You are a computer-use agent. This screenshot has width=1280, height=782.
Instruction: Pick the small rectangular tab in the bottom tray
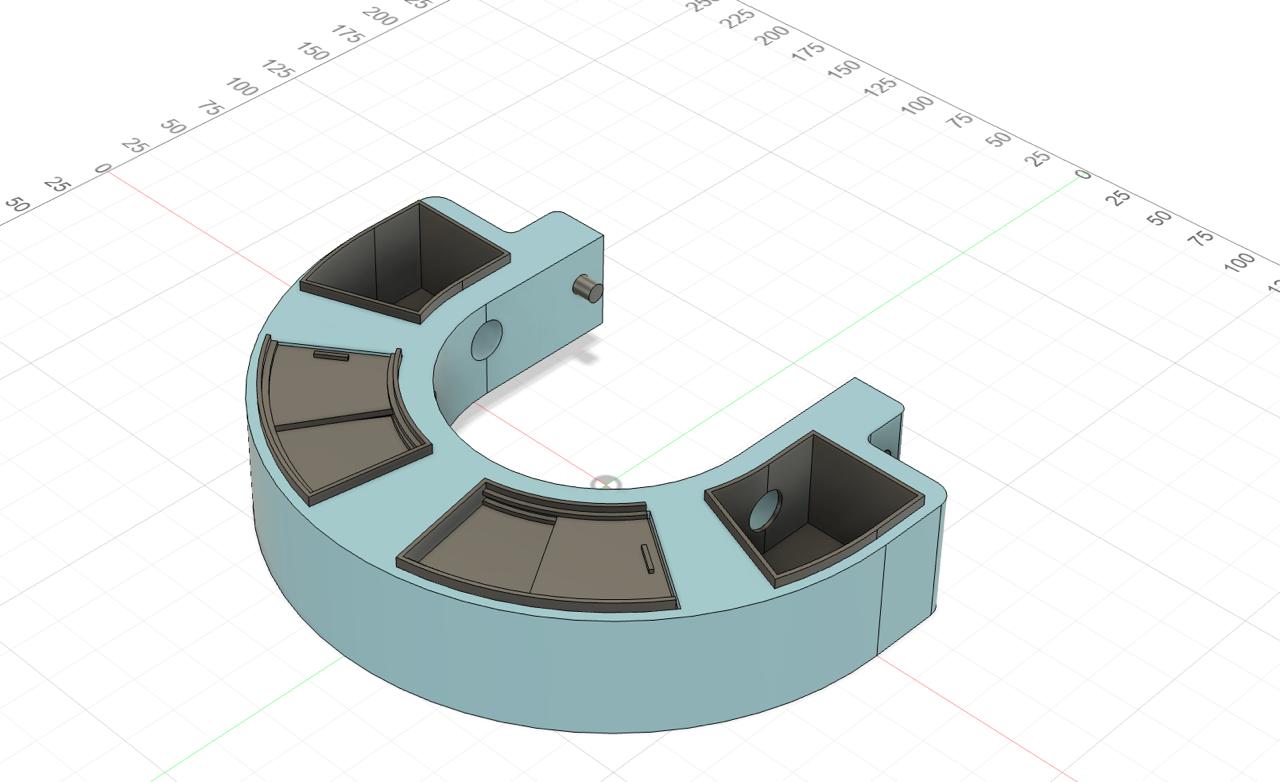click(x=647, y=558)
